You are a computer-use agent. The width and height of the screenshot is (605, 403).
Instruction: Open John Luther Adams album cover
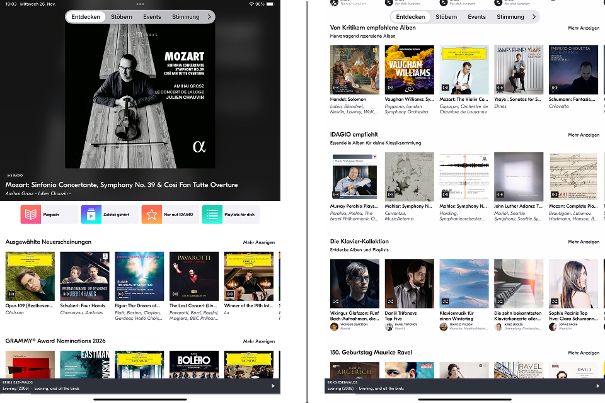pyautogui.click(x=519, y=177)
